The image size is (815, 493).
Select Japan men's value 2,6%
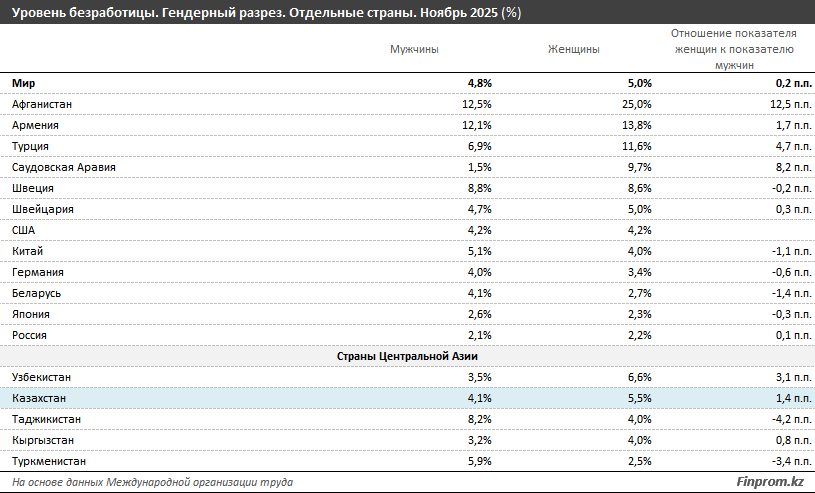point(480,314)
